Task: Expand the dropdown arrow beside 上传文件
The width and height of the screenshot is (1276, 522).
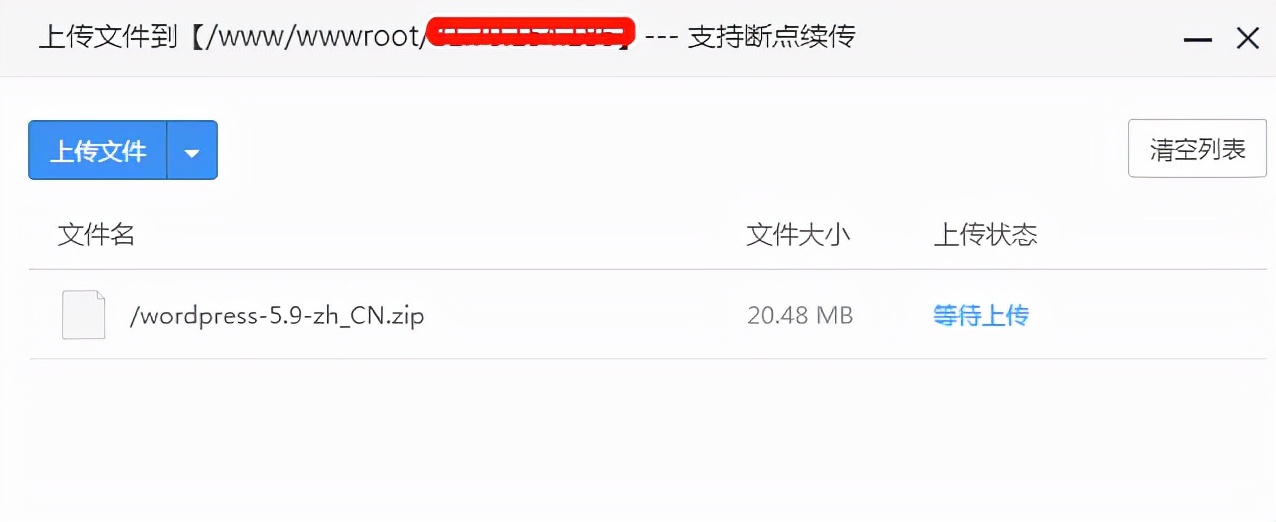Action: pos(192,151)
